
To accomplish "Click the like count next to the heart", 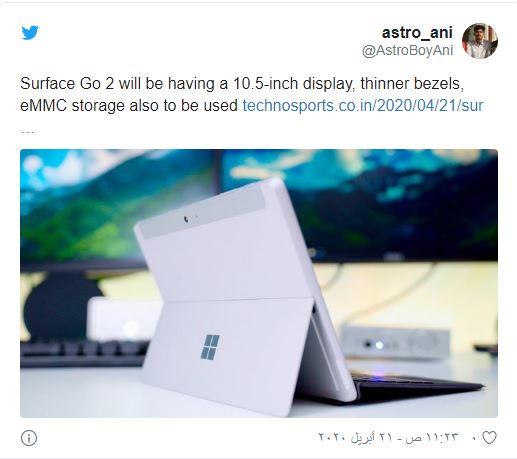I will (x=474, y=438).
